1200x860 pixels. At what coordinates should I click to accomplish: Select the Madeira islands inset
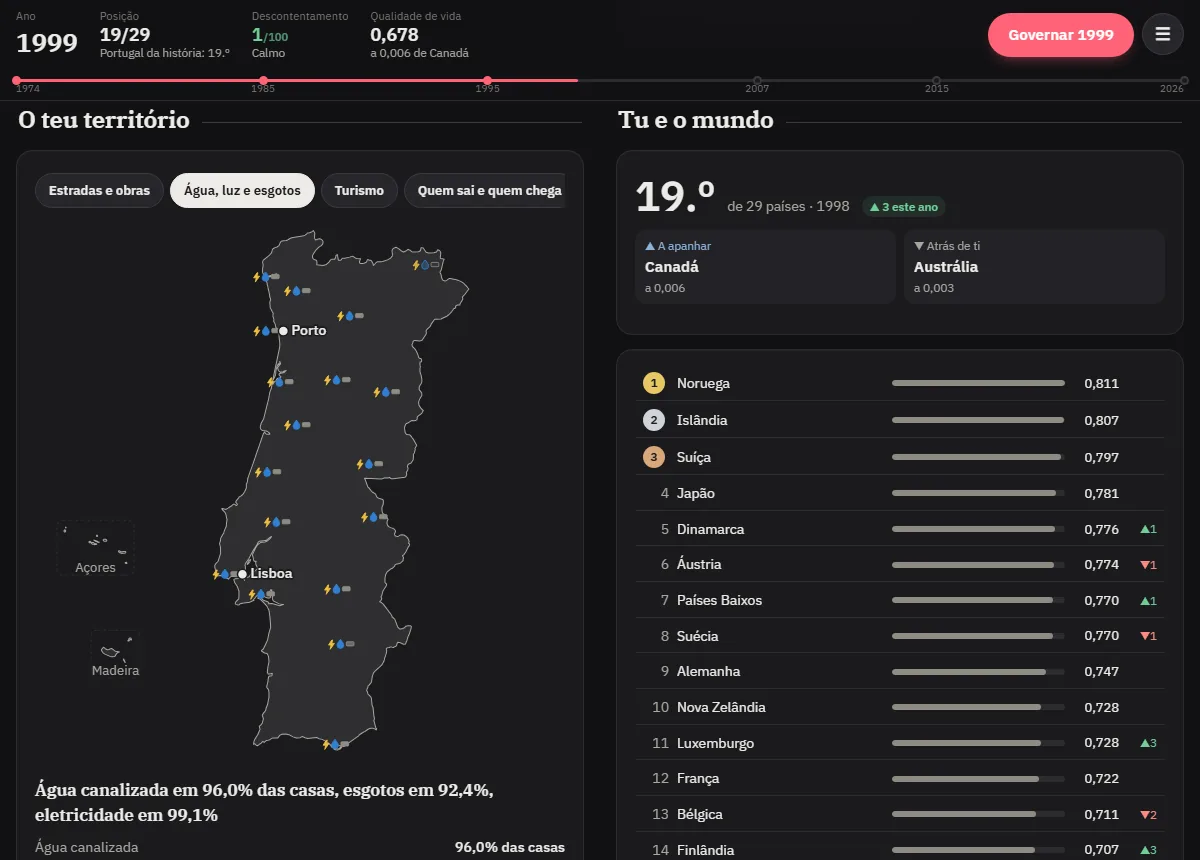click(x=115, y=654)
